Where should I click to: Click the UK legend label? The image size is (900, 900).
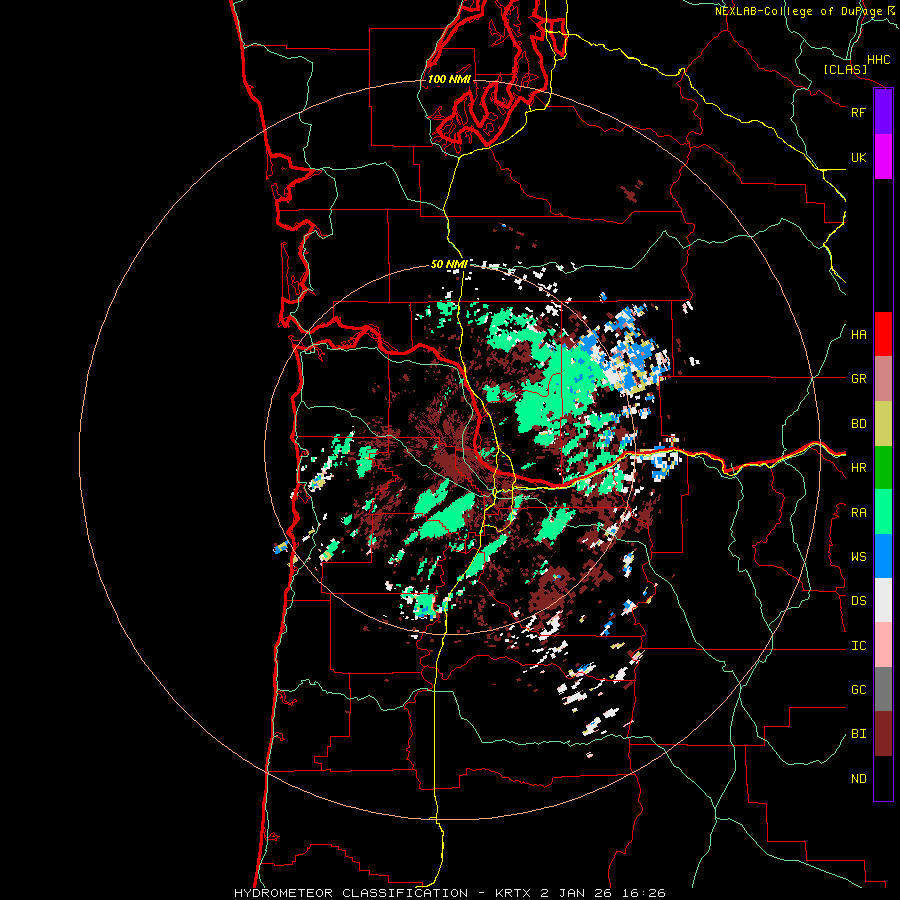pyautogui.click(x=858, y=157)
